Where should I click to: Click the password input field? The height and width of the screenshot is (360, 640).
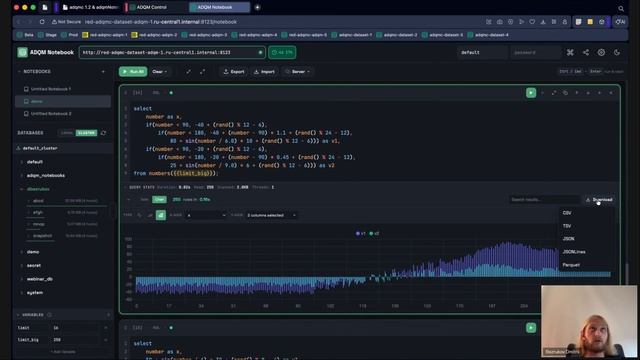[535, 52]
